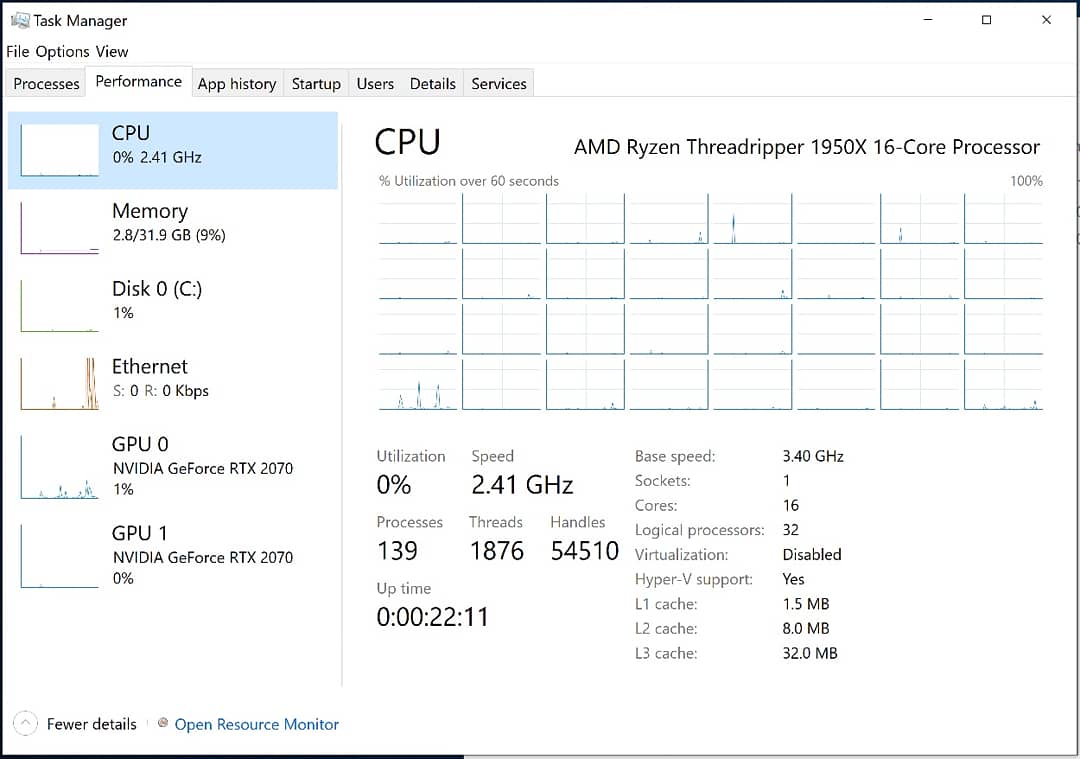Click the Processes count 139
Image resolution: width=1080 pixels, height=759 pixels.
397,550
